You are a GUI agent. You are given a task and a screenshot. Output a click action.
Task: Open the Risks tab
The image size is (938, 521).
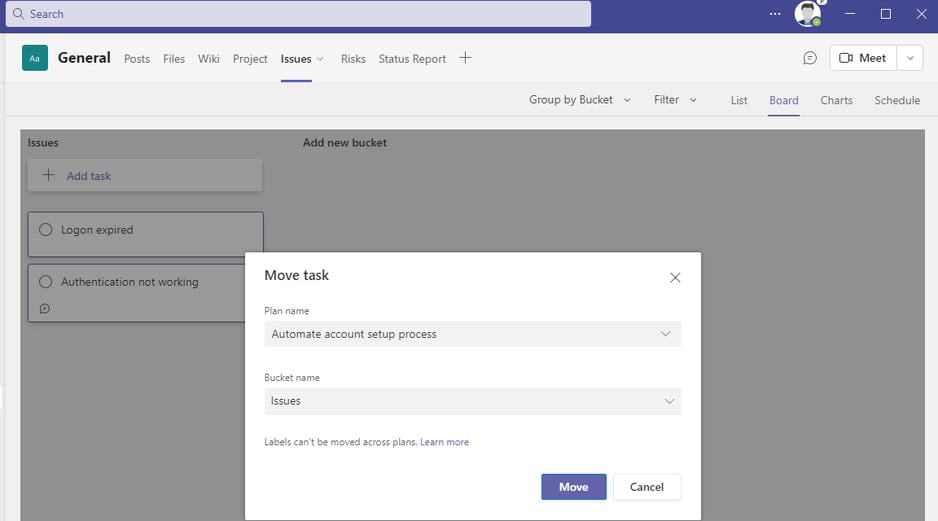(353, 59)
